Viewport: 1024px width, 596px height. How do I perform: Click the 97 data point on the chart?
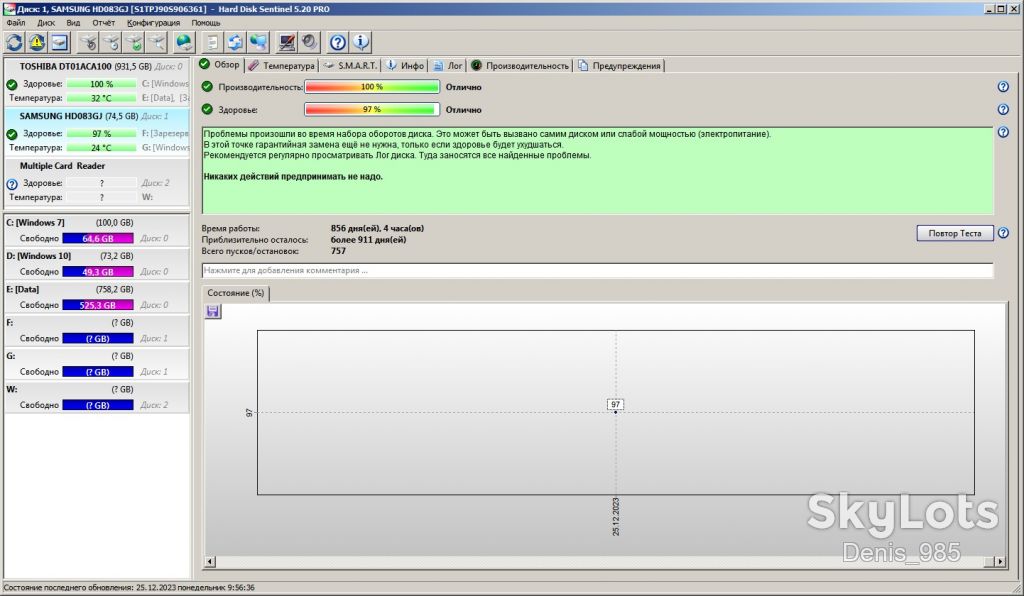click(x=616, y=412)
